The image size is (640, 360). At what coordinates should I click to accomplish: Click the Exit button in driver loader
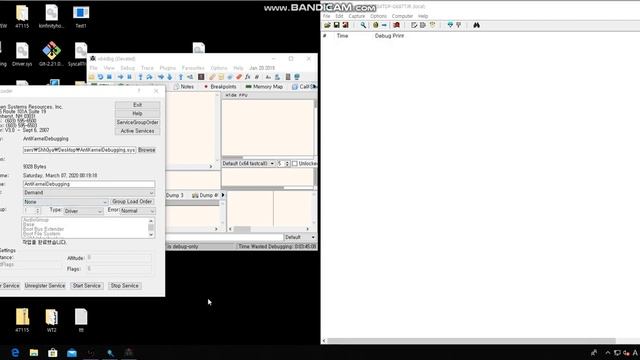click(137, 105)
